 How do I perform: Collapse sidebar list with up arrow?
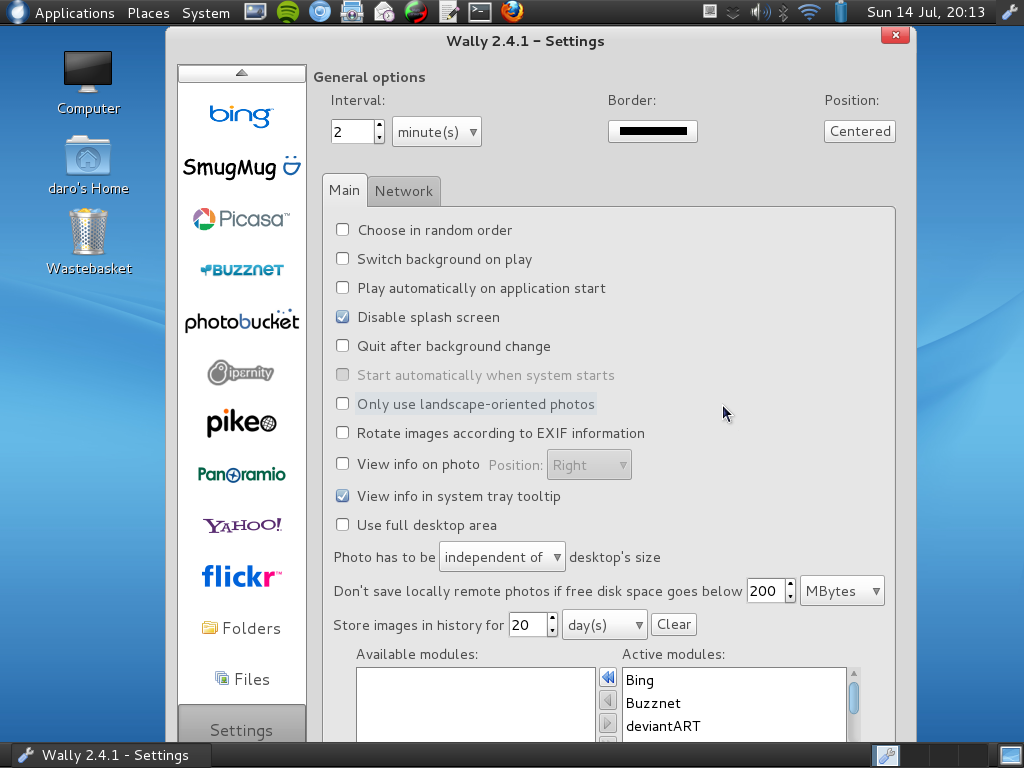(x=242, y=73)
